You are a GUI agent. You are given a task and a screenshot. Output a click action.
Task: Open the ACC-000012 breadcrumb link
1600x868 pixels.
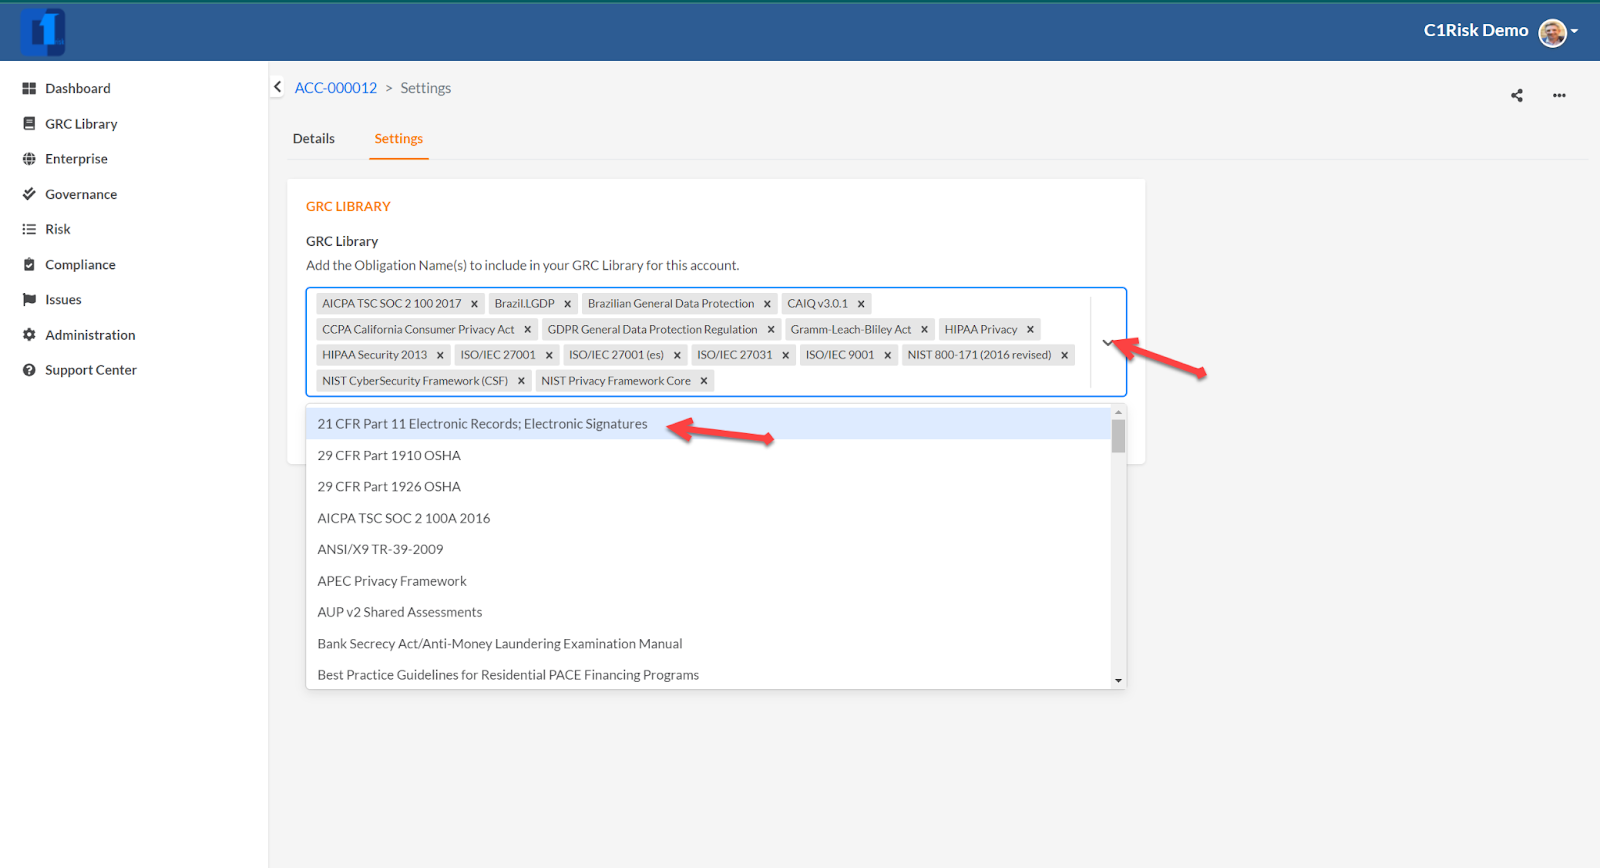[x=336, y=88]
